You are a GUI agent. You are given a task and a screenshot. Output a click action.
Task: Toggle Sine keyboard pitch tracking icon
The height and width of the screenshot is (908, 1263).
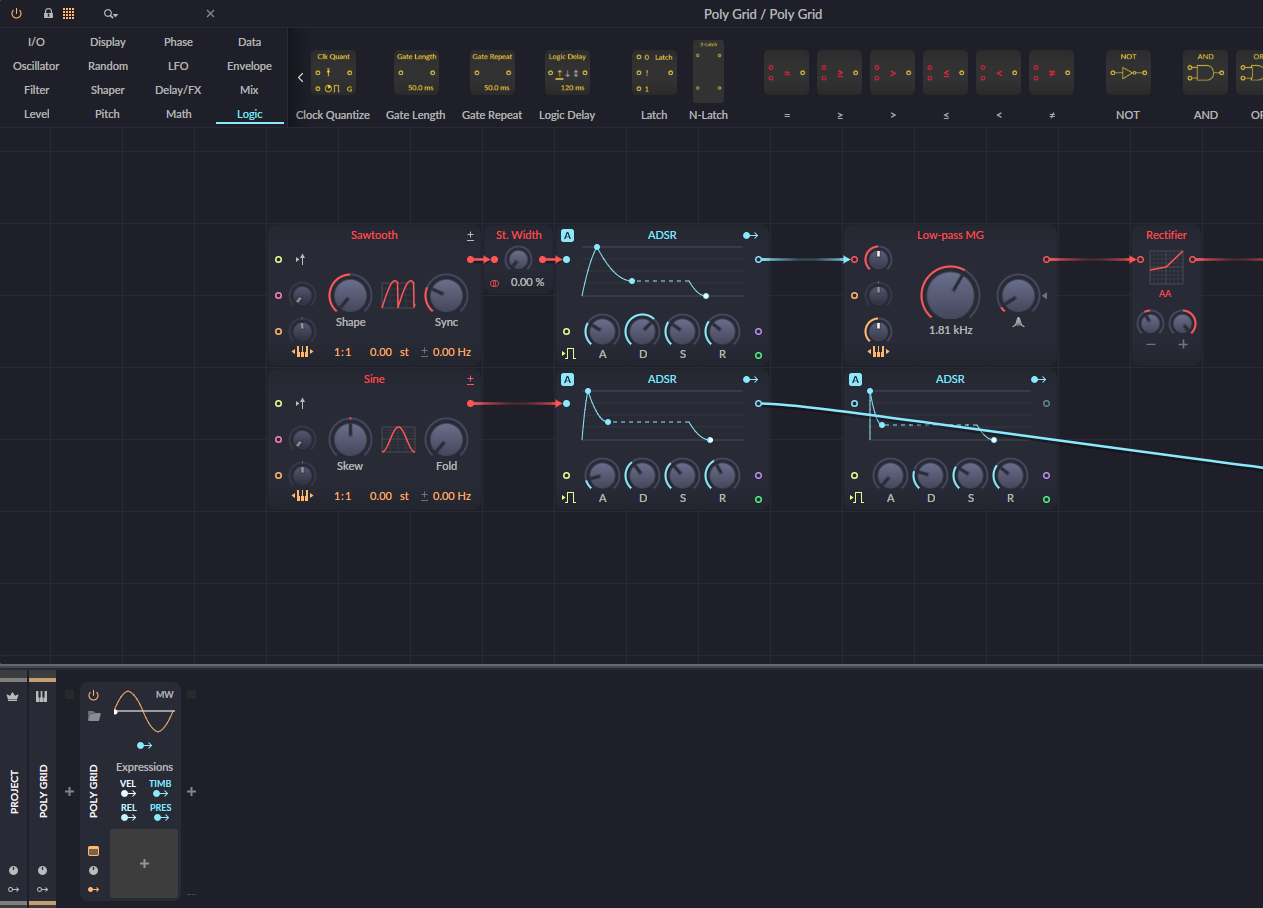point(302,496)
